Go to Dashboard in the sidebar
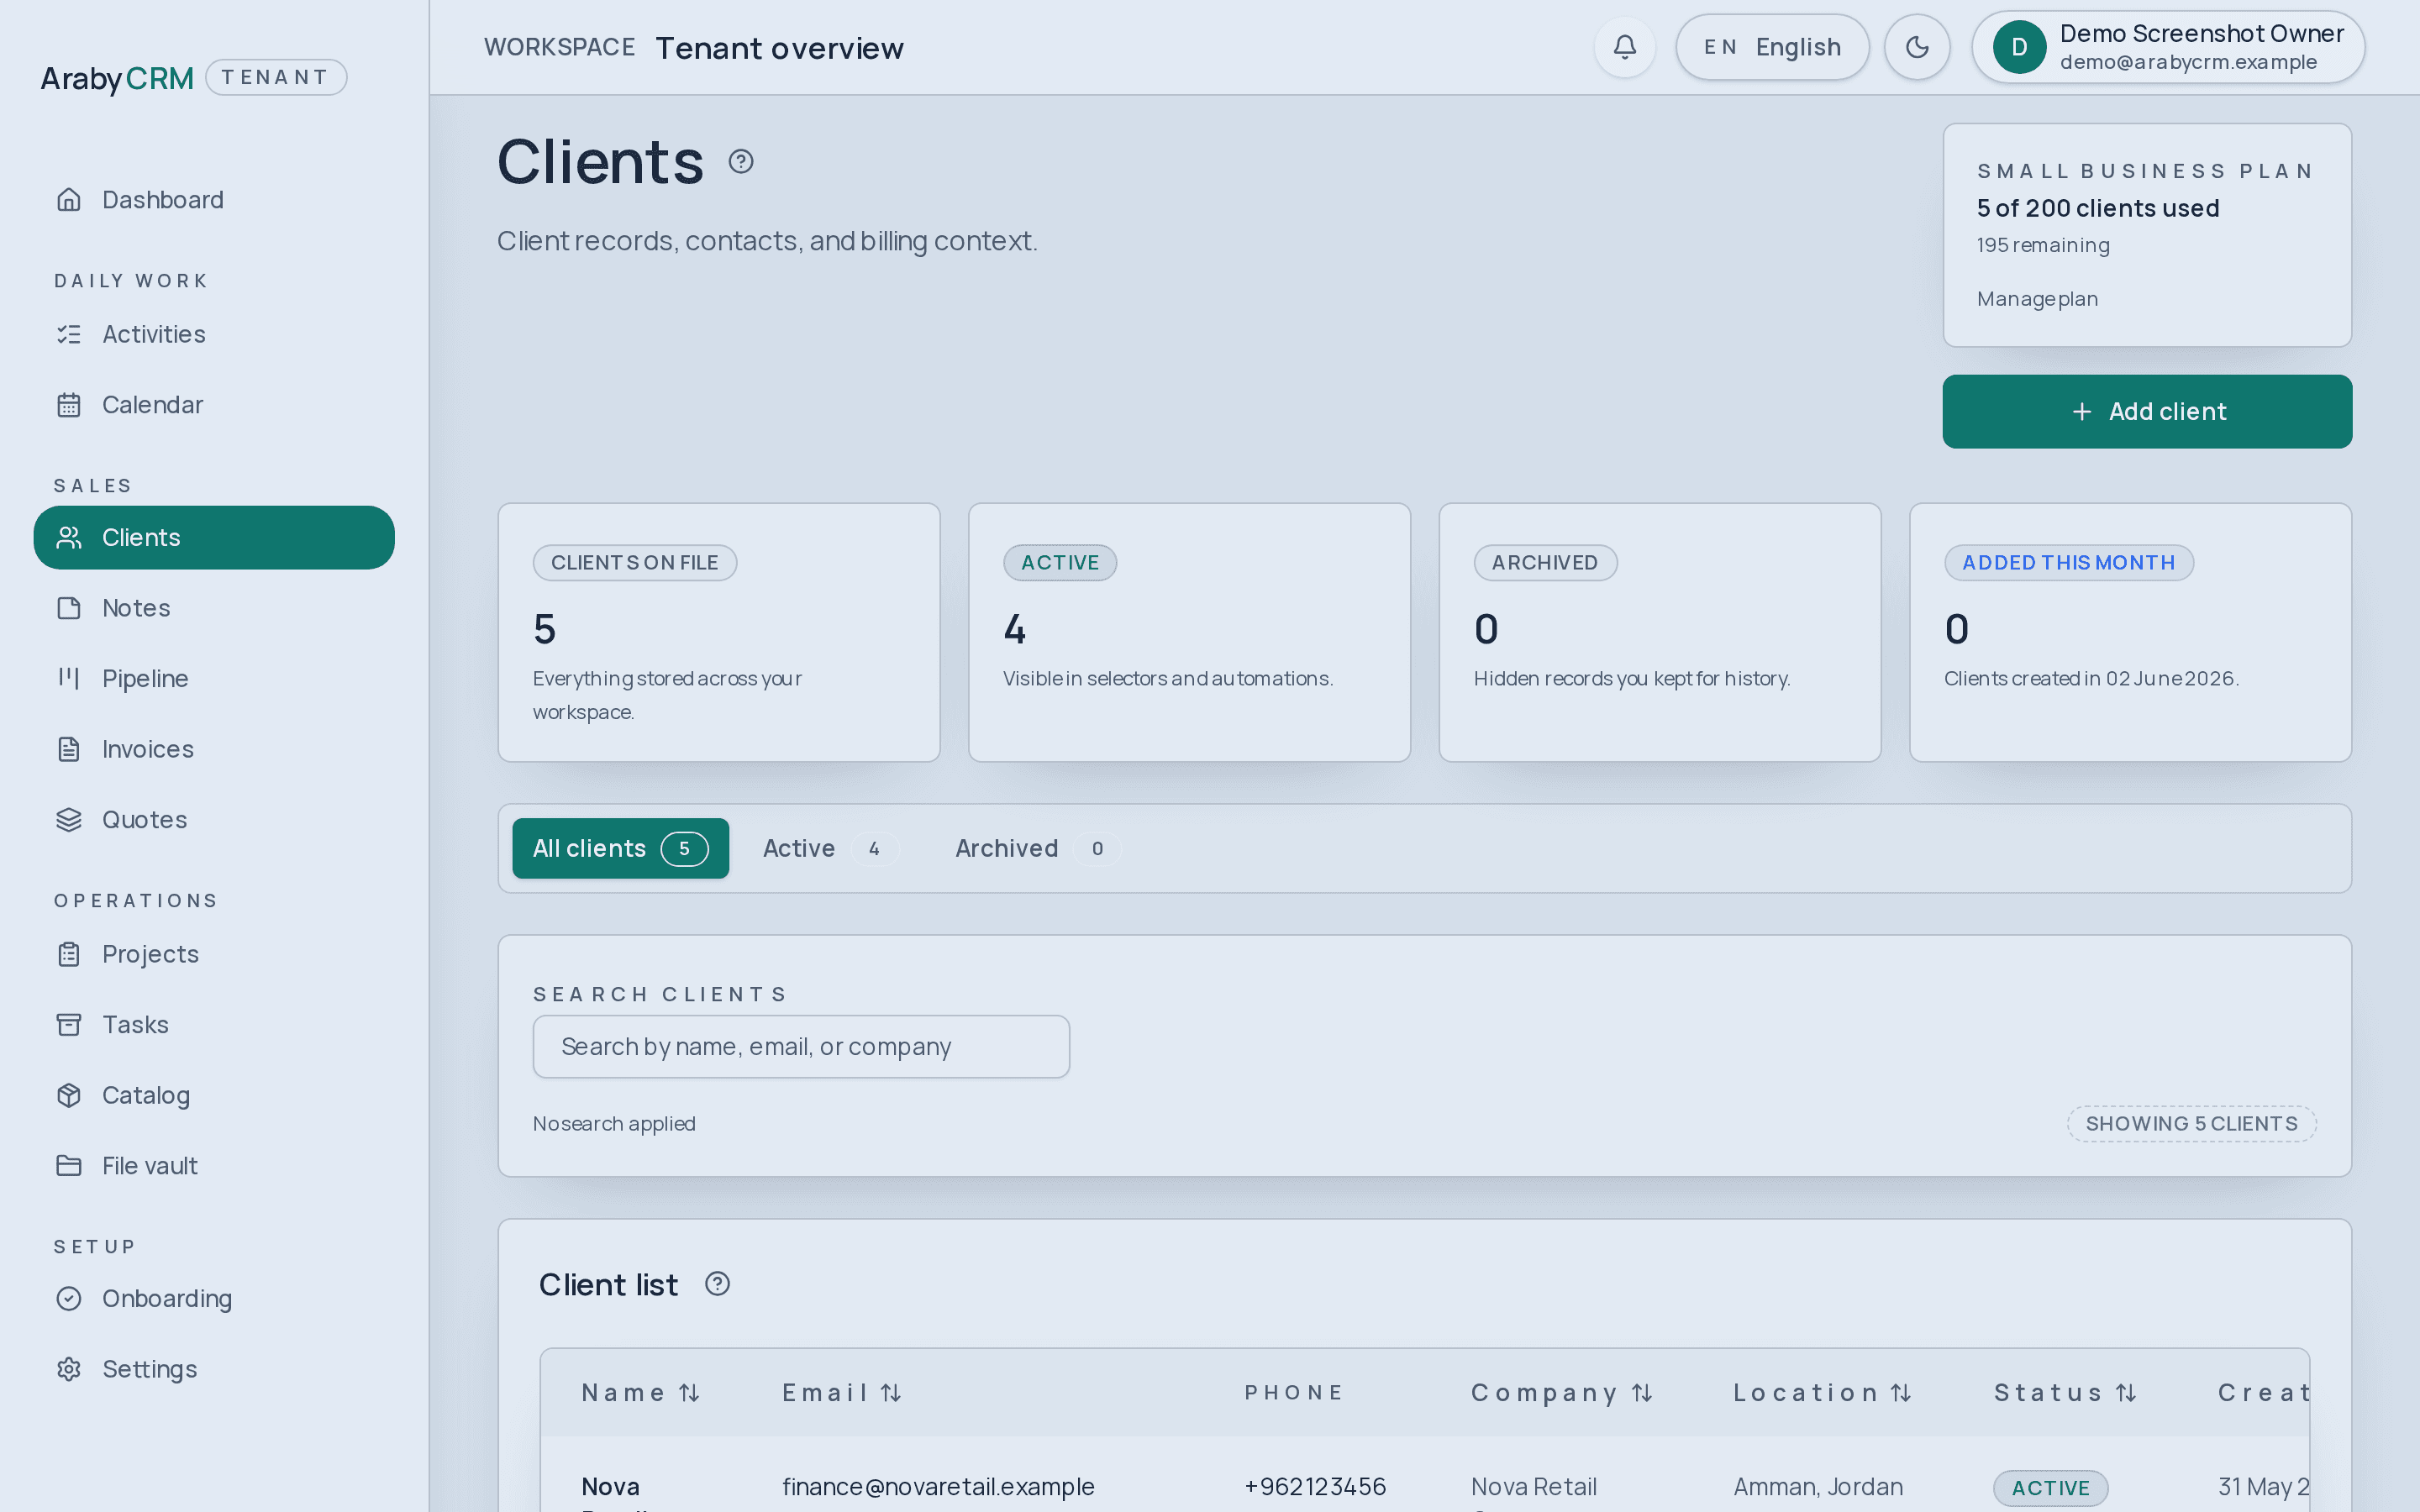 214,200
